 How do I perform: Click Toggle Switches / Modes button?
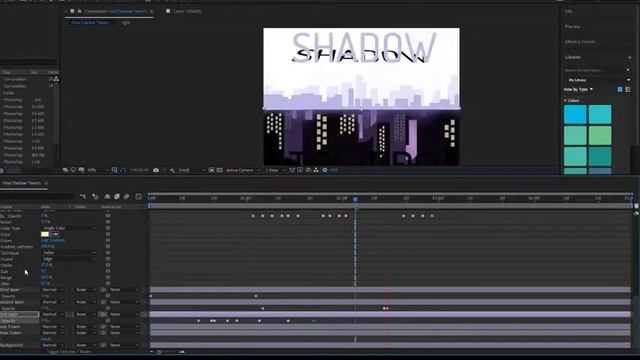[69, 351]
